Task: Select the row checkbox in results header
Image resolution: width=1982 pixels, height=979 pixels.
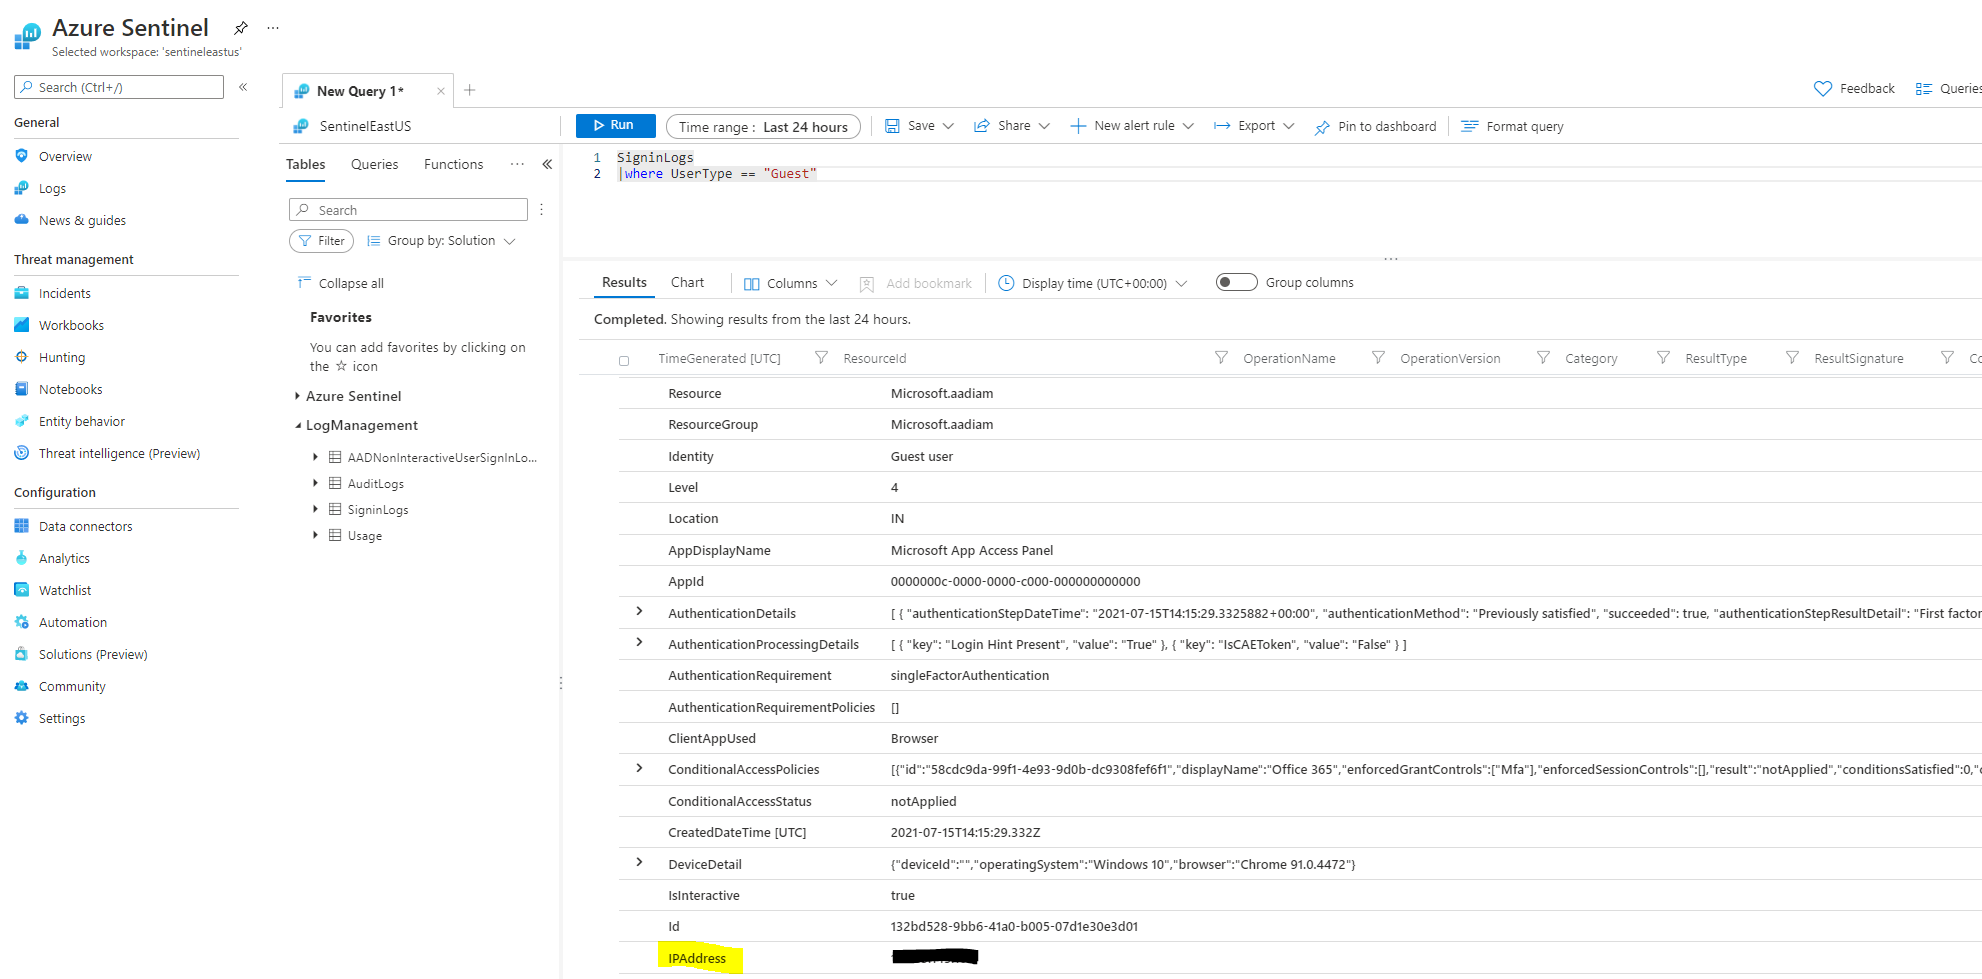Action: pyautogui.click(x=624, y=358)
